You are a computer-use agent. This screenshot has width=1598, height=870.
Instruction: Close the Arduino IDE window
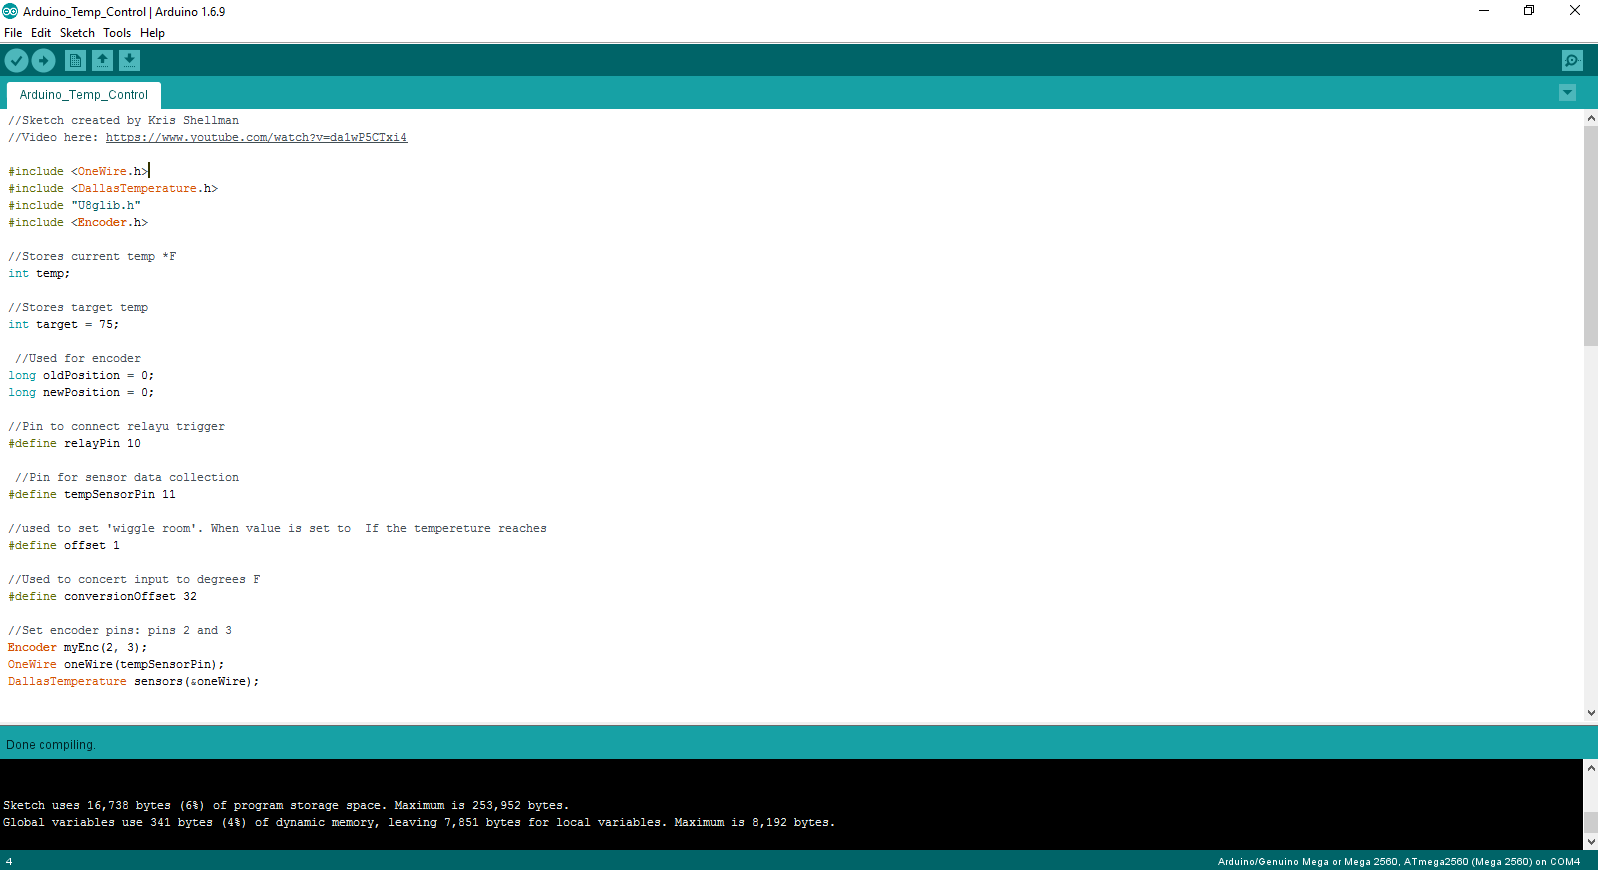pos(1575,11)
